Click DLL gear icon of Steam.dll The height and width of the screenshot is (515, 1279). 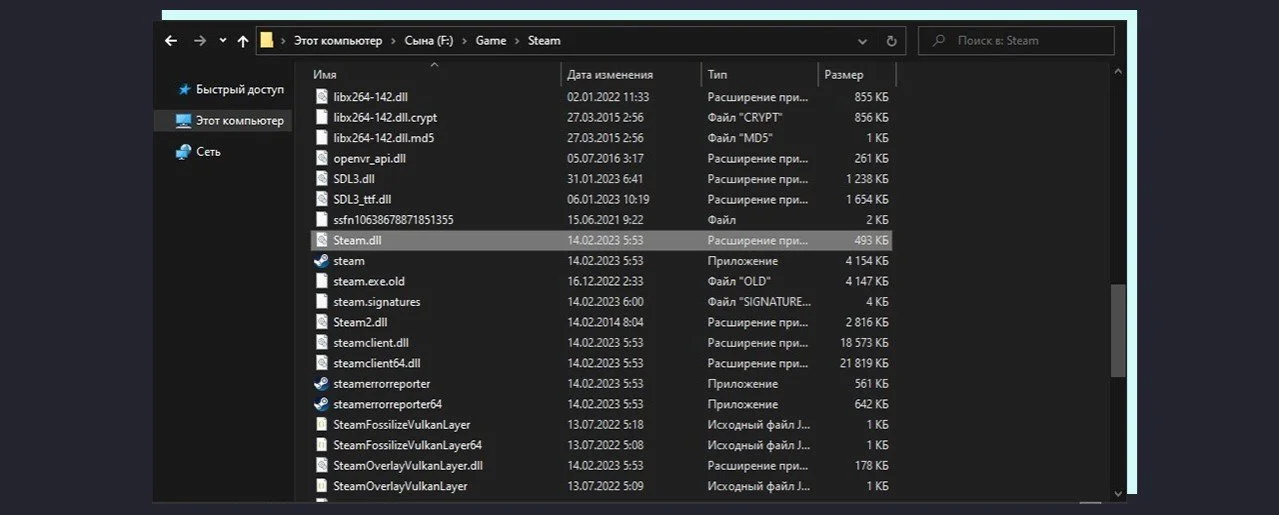coord(321,240)
